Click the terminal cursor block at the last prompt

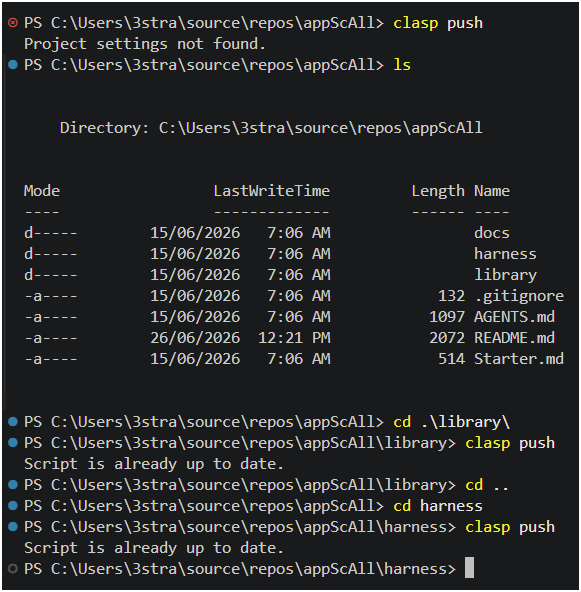(x=469, y=567)
